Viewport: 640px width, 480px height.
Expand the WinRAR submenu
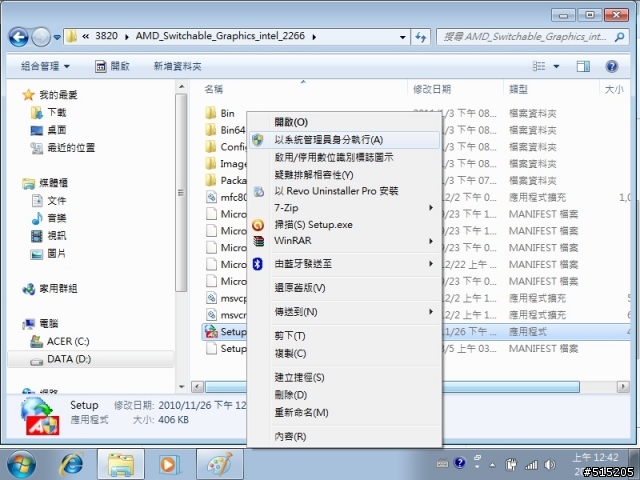[x=344, y=241]
